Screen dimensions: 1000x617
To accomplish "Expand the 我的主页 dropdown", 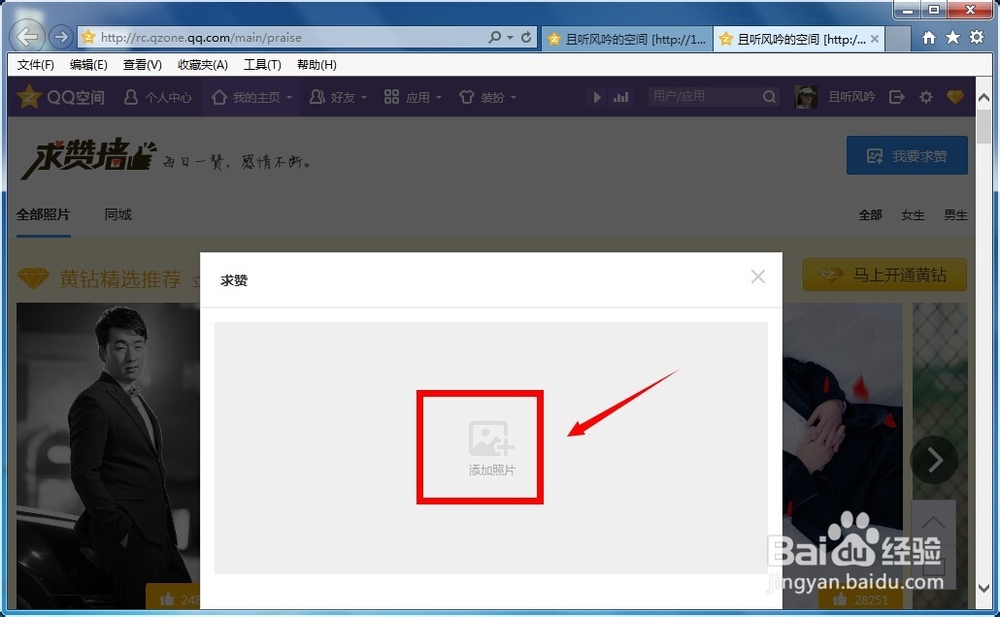I will pyautogui.click(x=252, y=97).
